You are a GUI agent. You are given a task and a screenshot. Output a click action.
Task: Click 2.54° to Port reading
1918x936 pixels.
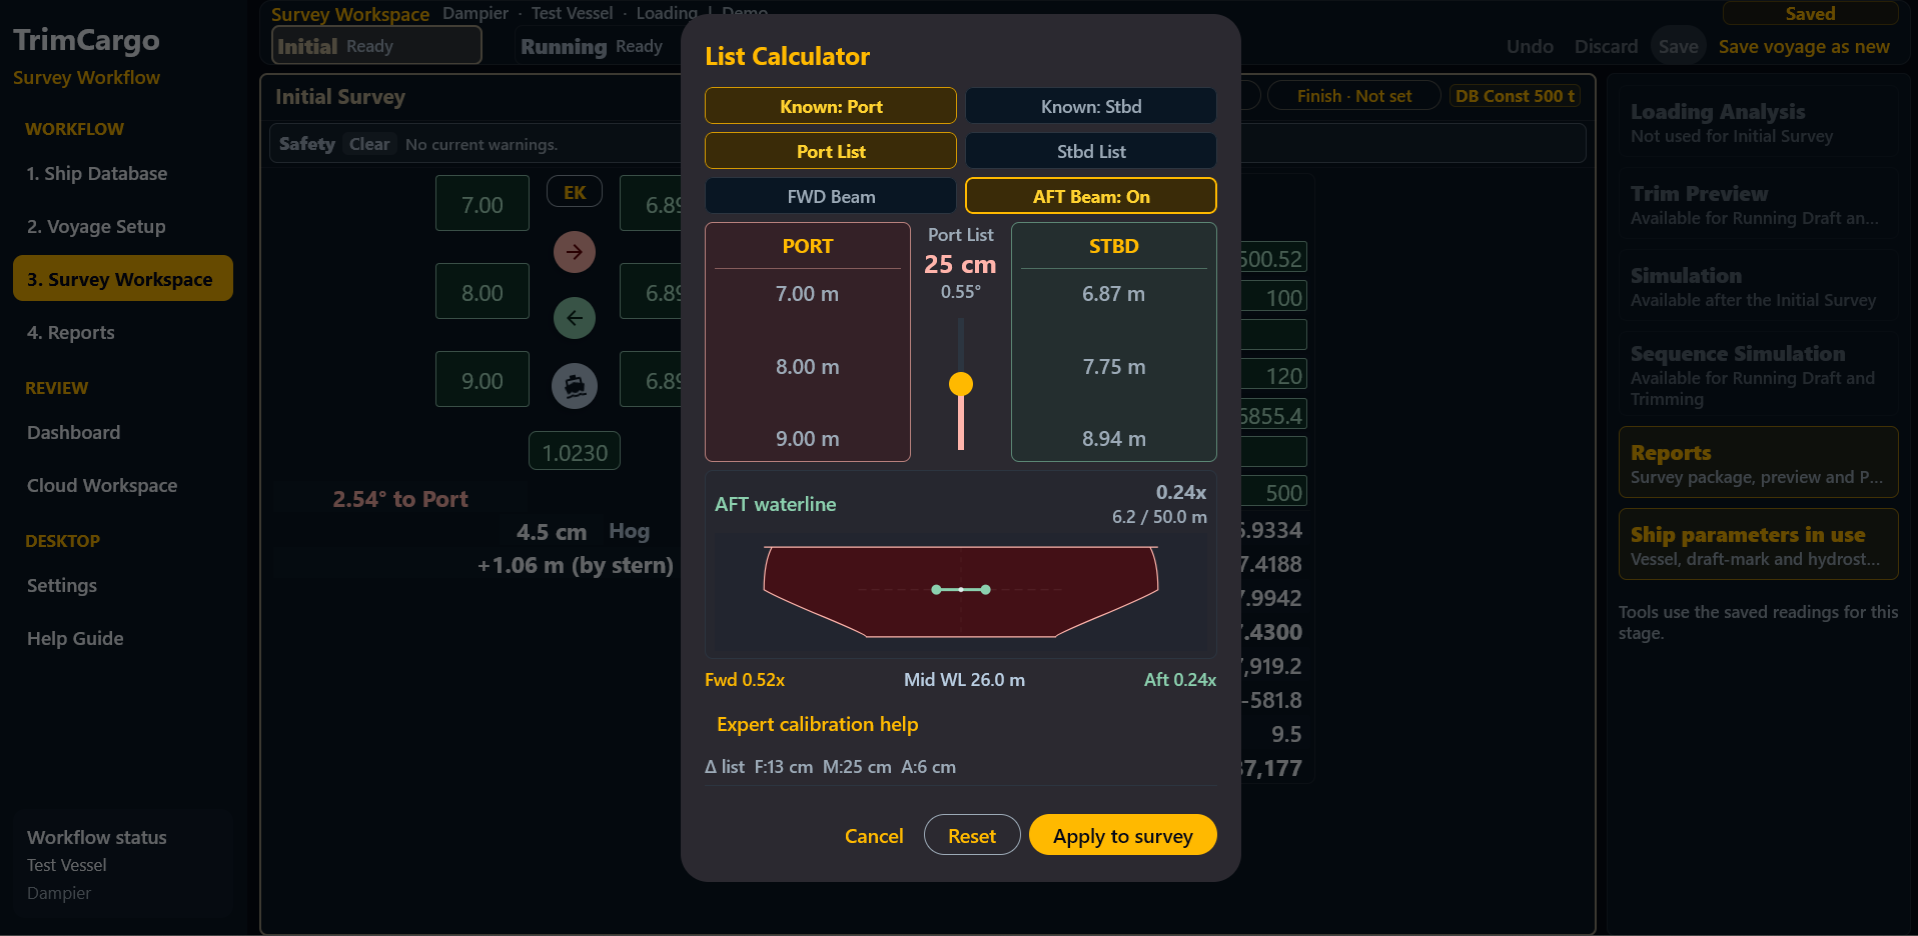pyautogui.click(x=400, y=499)
